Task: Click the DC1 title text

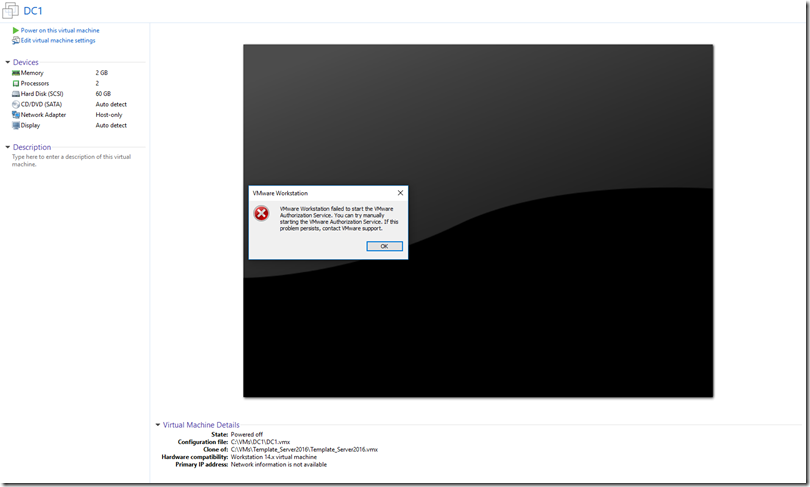Action: [33, 11]
